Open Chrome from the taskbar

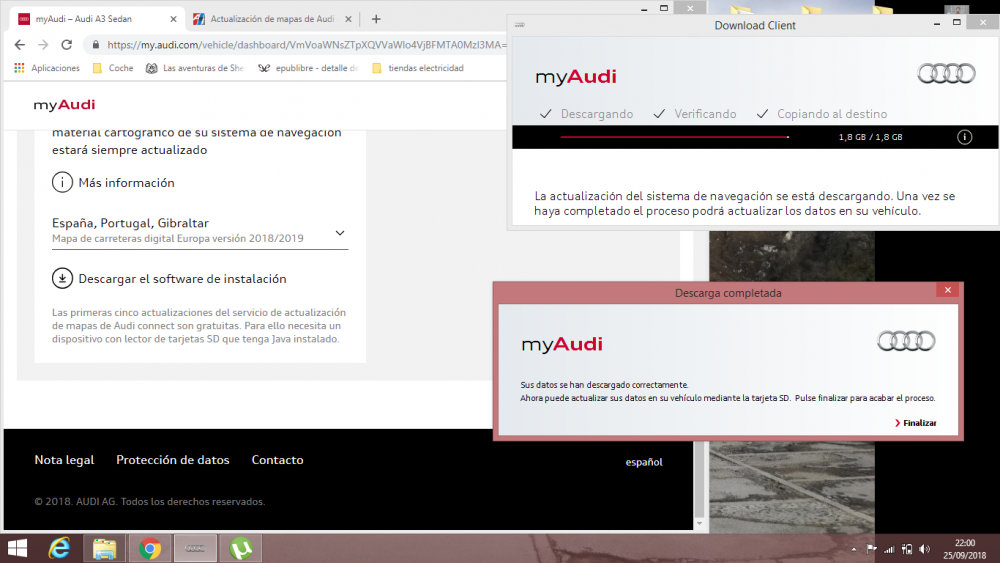150,548
